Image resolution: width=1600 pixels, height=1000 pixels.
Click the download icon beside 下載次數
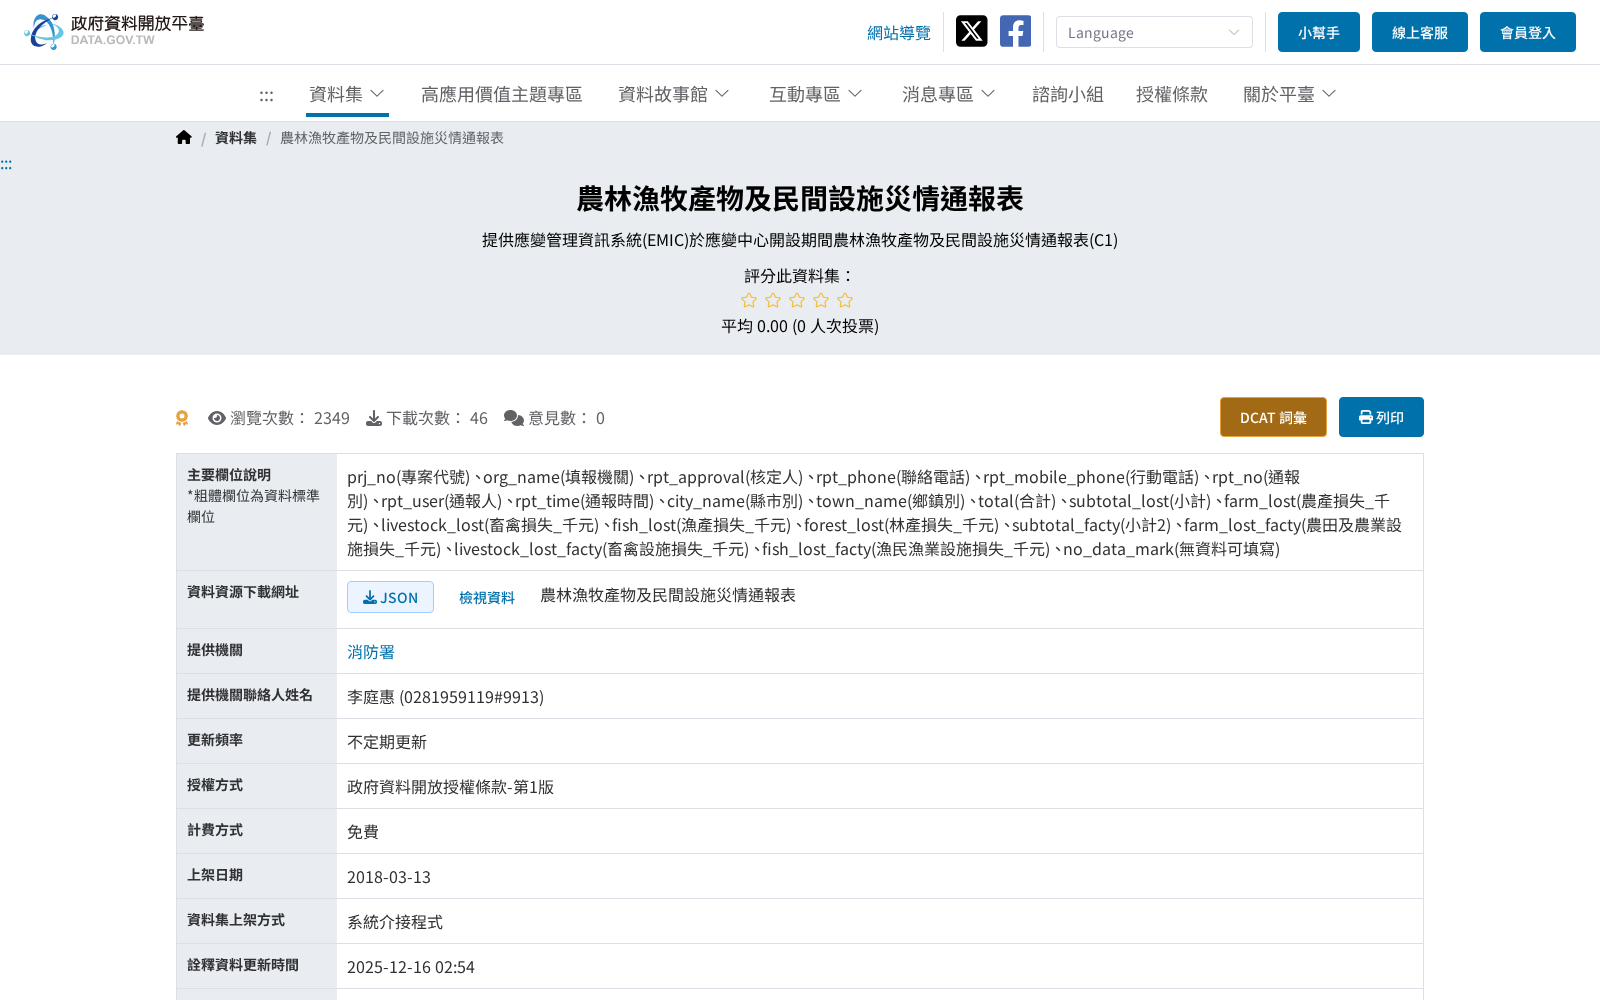point(374,418)
